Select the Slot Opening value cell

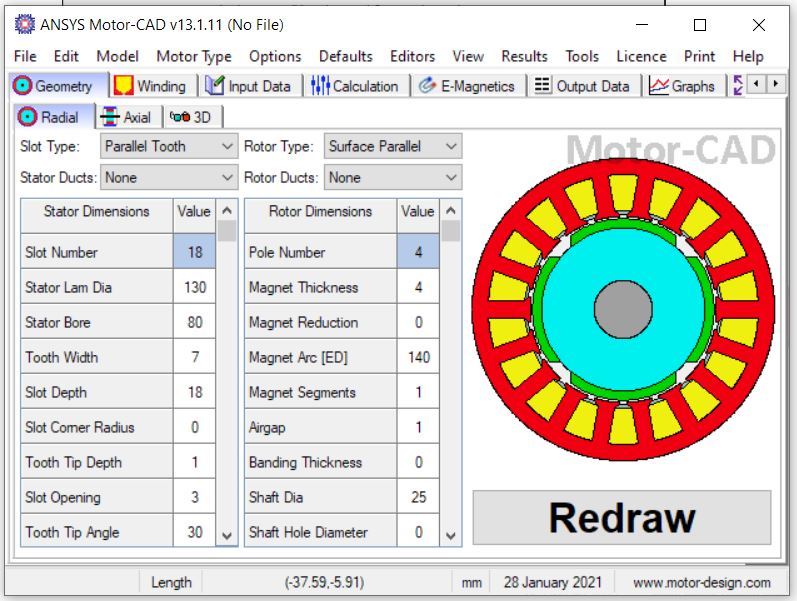[195, 497]
